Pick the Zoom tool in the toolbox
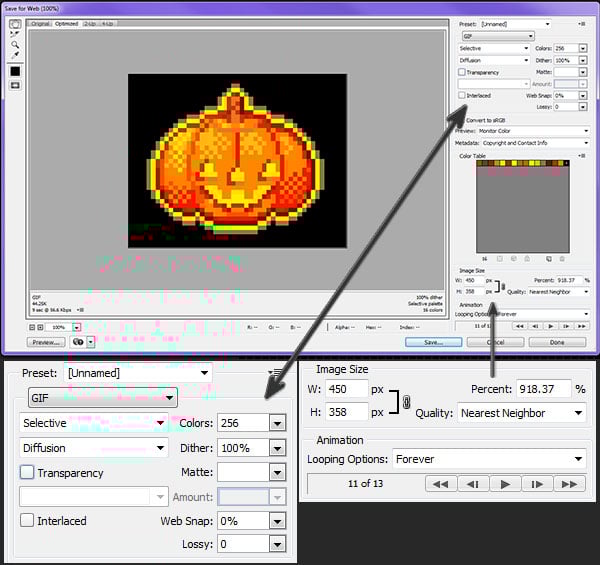600x565 pixels. tap(15, 45)
